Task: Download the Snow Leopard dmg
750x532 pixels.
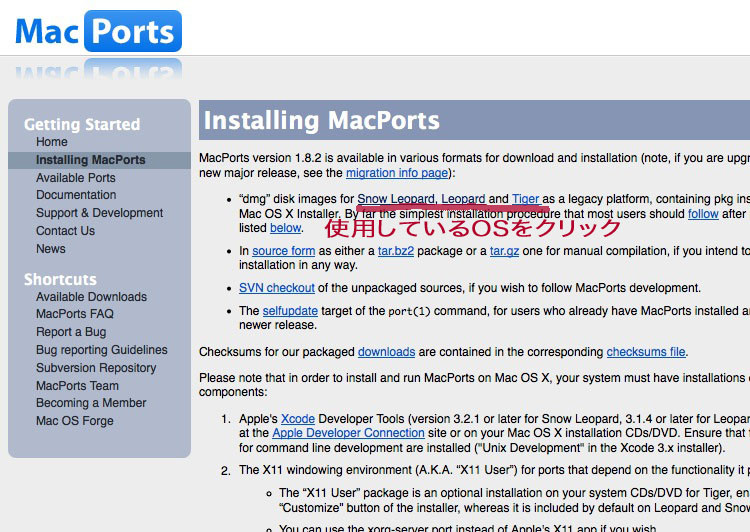Action: tap(396, 199)
